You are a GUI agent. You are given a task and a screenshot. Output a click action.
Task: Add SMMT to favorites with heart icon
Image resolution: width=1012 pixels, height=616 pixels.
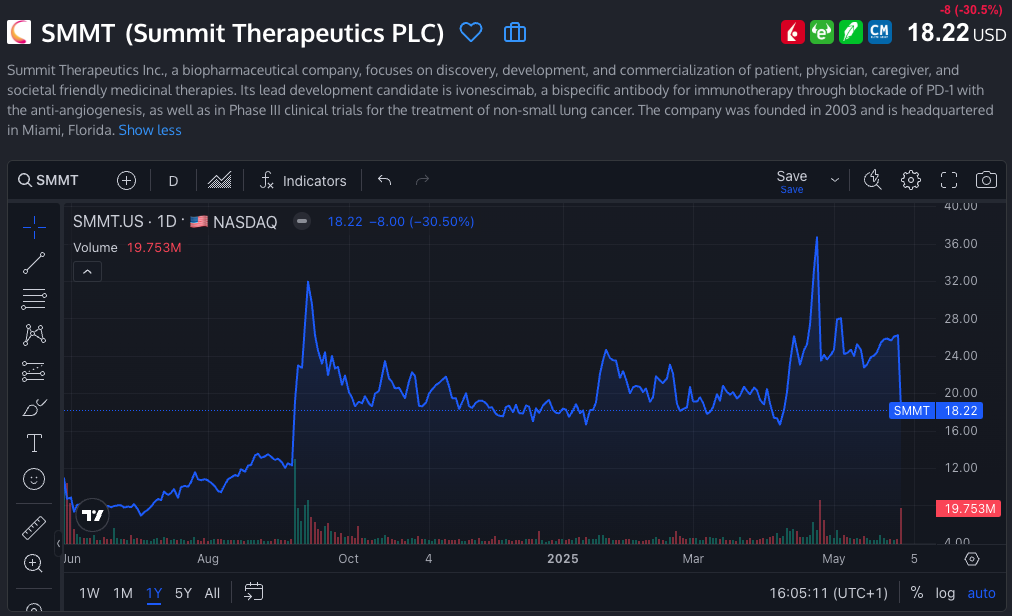[x=471, y=32]
